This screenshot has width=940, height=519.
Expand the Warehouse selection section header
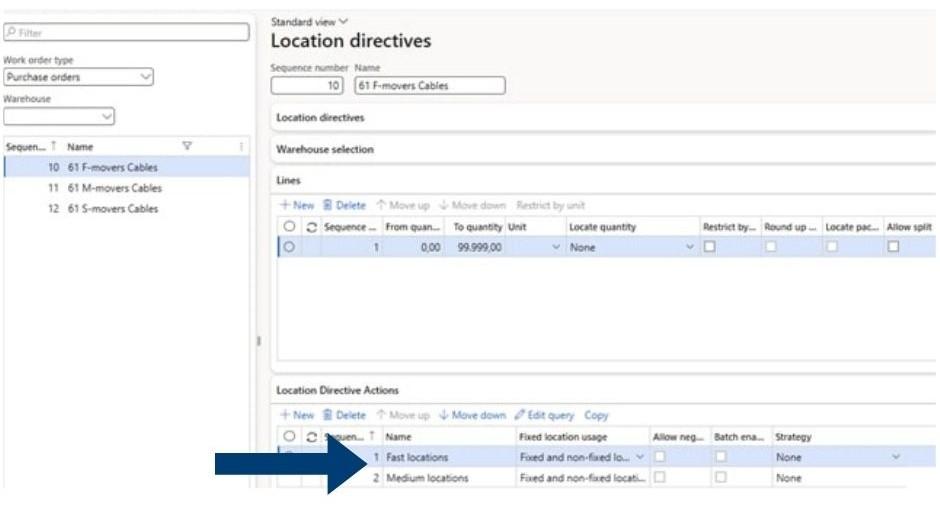pyautogui.click(x=325, y=149)
